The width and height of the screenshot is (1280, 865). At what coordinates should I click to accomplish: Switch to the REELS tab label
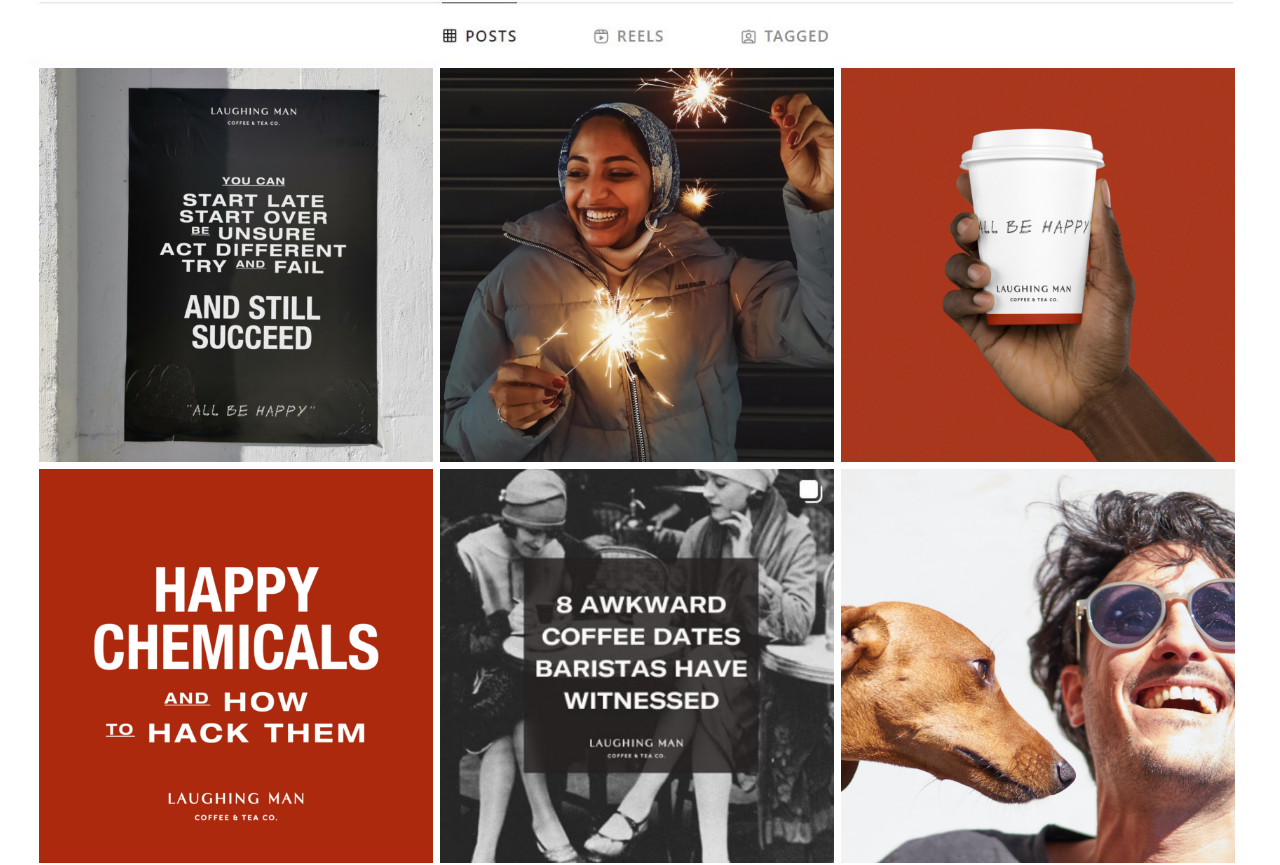pos(640,36)
